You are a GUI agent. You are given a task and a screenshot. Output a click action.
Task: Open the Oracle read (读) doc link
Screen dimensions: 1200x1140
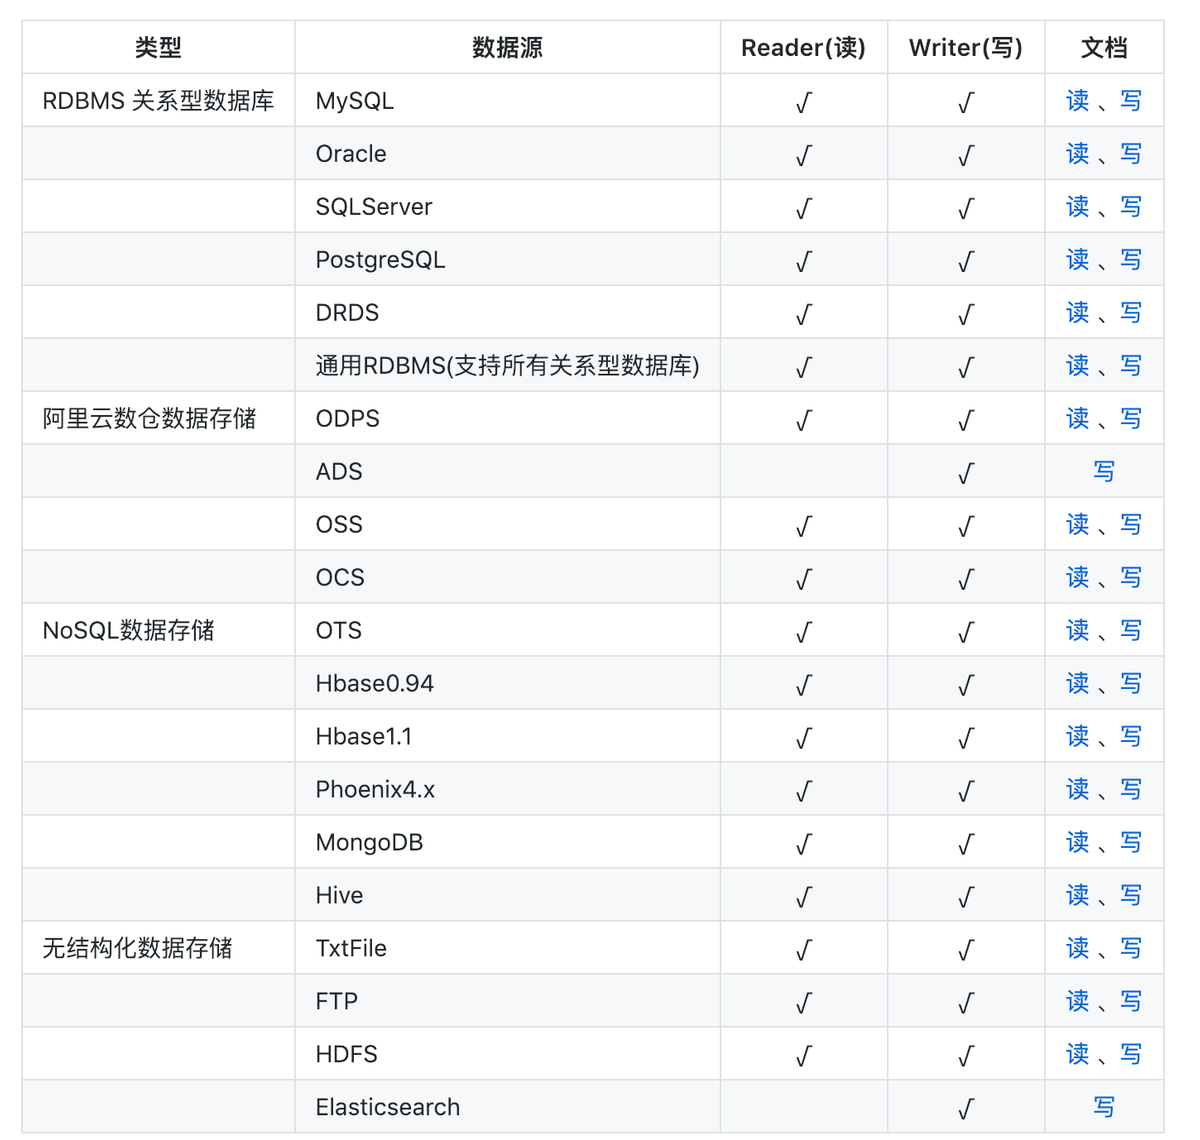pos(1077,154)
